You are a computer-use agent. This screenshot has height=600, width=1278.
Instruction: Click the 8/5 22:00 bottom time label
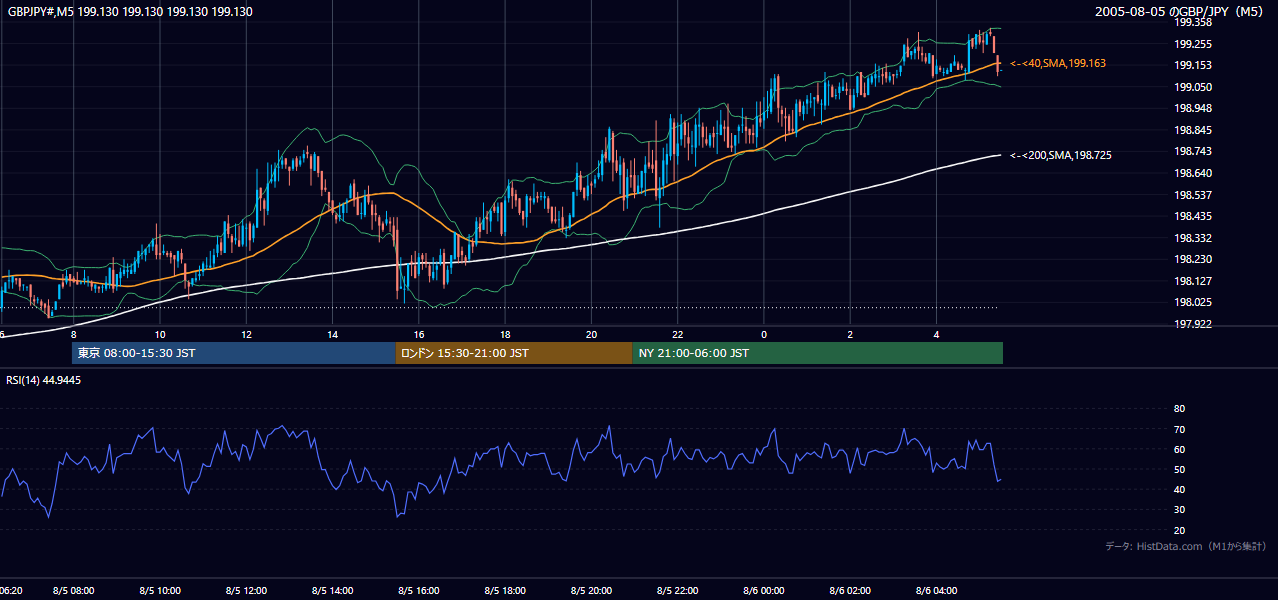pos(677,590)
